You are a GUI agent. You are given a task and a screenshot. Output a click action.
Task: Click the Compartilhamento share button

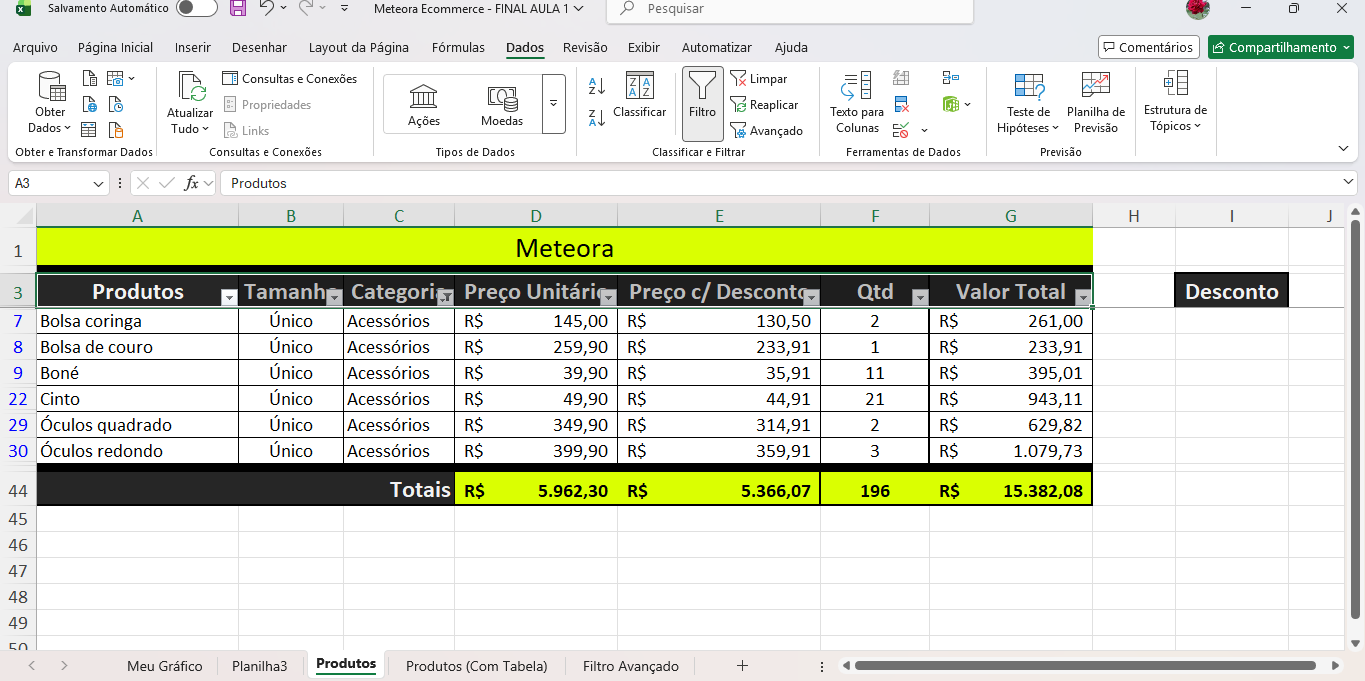tap(1281, 47)
